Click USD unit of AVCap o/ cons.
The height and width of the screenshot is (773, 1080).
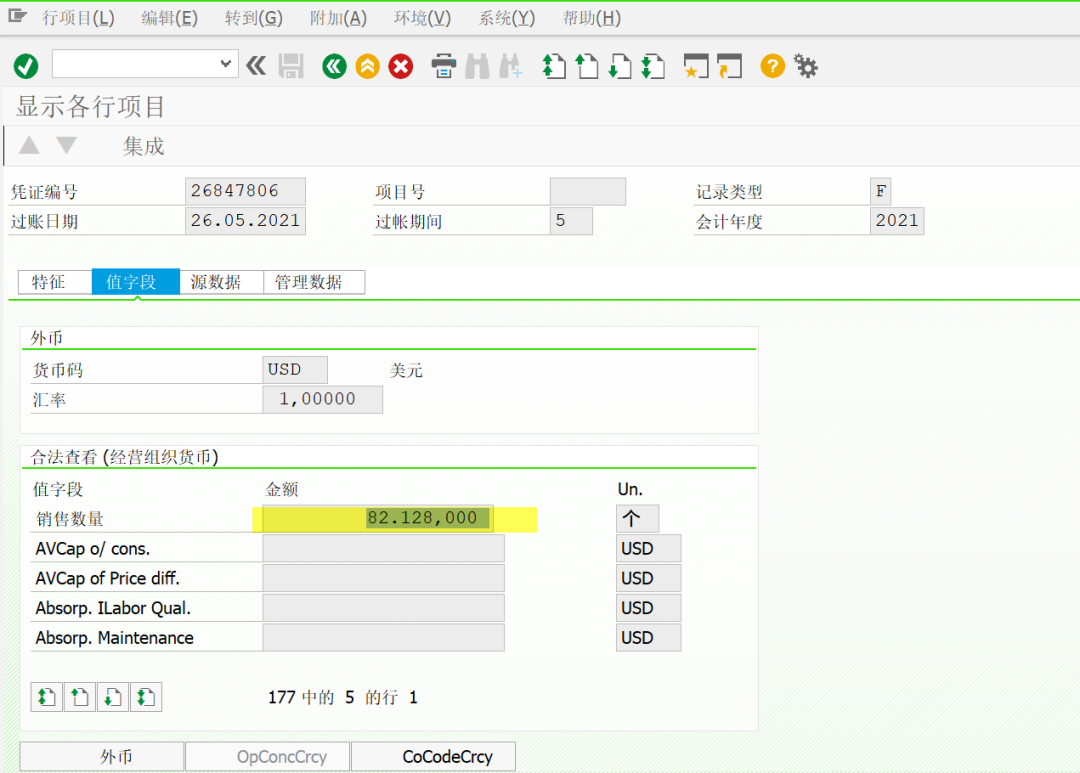point(648,548)
